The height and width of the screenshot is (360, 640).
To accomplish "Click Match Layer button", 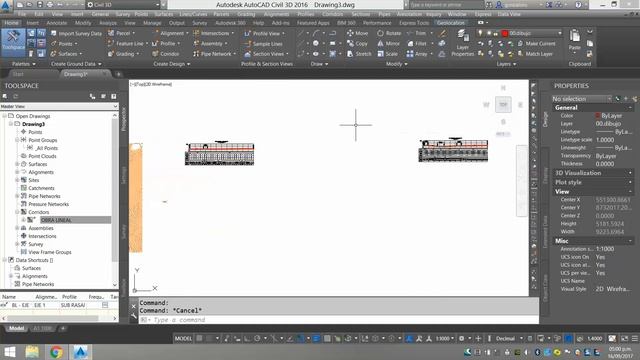I will point(535,54).
